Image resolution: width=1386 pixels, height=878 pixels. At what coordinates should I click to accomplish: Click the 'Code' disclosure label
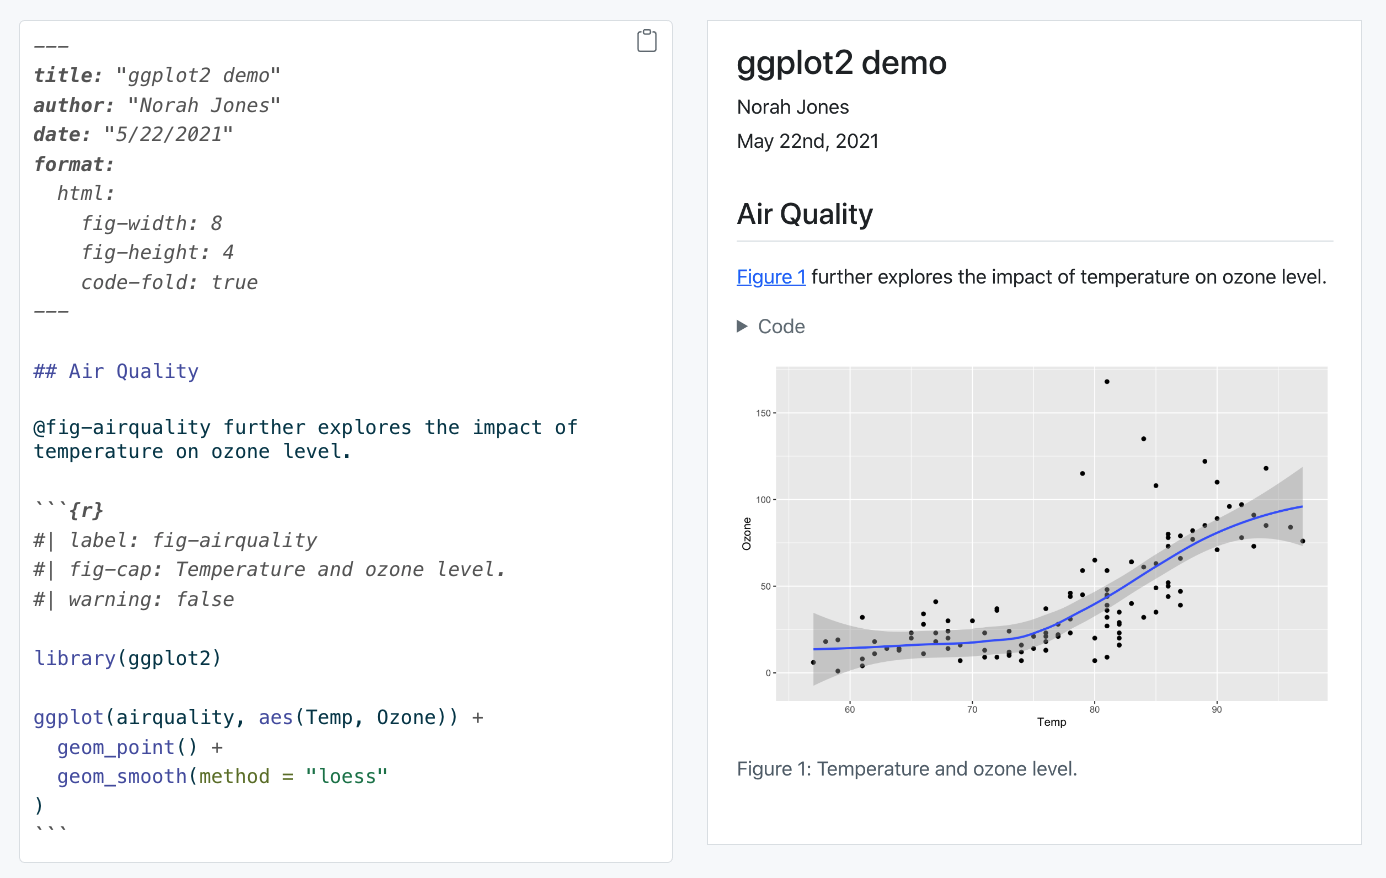781,326
